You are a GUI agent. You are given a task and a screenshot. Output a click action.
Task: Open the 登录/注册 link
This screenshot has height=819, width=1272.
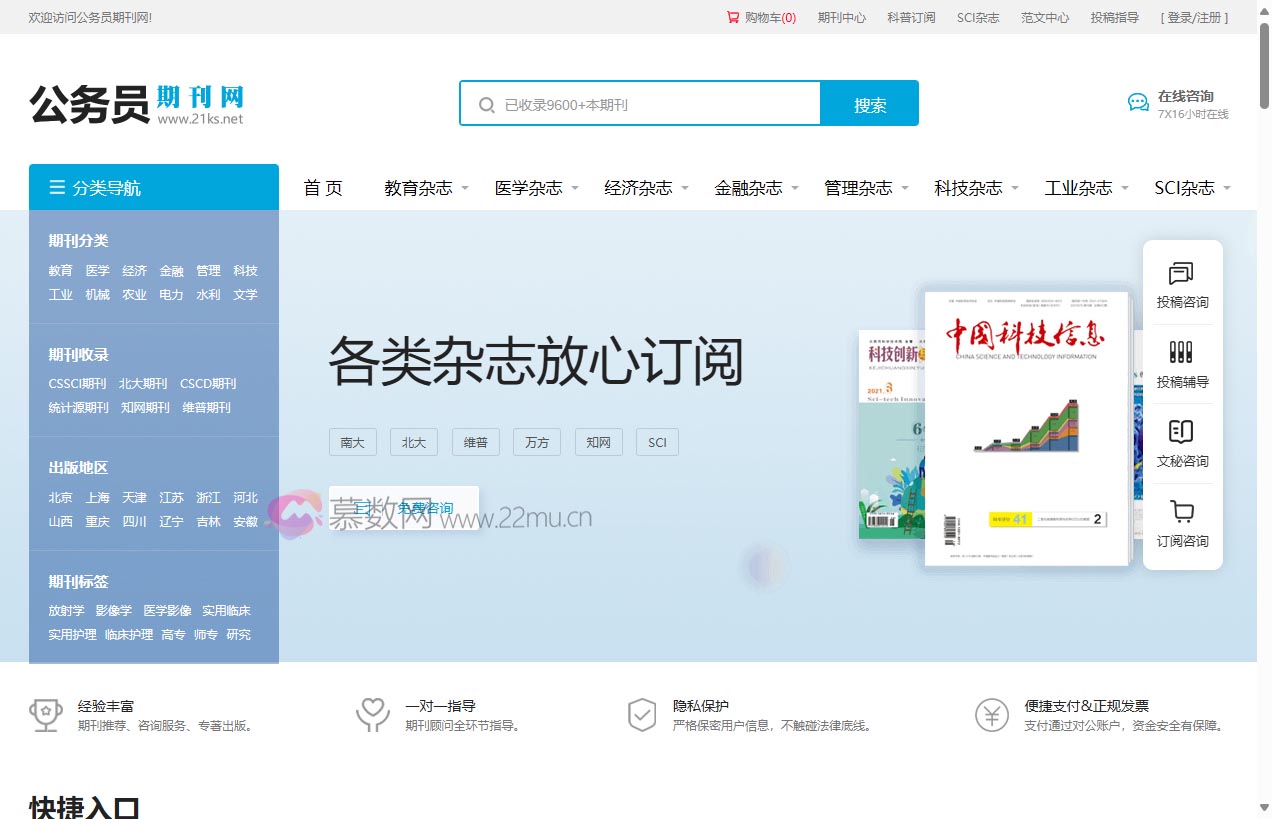pos(1195,16)
